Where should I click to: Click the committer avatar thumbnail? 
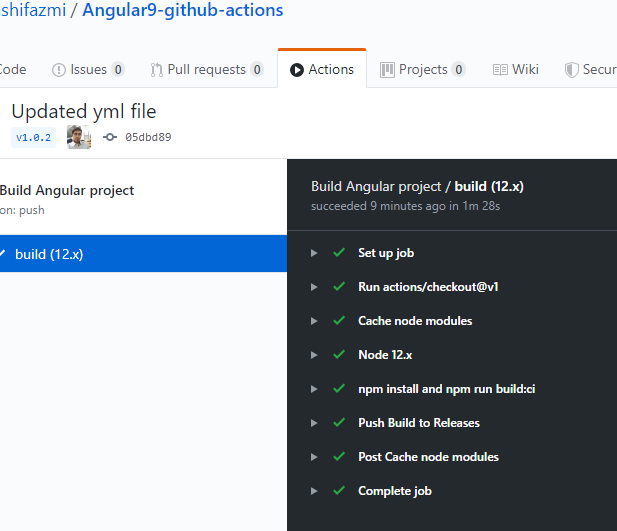coord(79,137)
